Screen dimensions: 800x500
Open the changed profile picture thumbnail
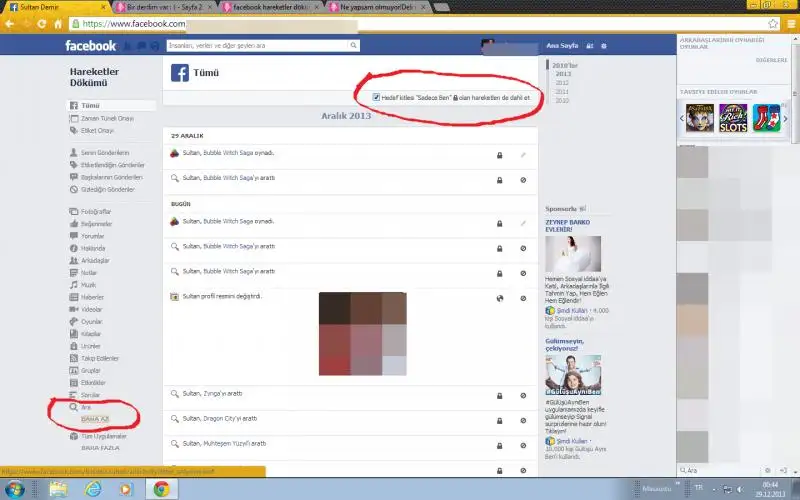(x=363, y=334)
